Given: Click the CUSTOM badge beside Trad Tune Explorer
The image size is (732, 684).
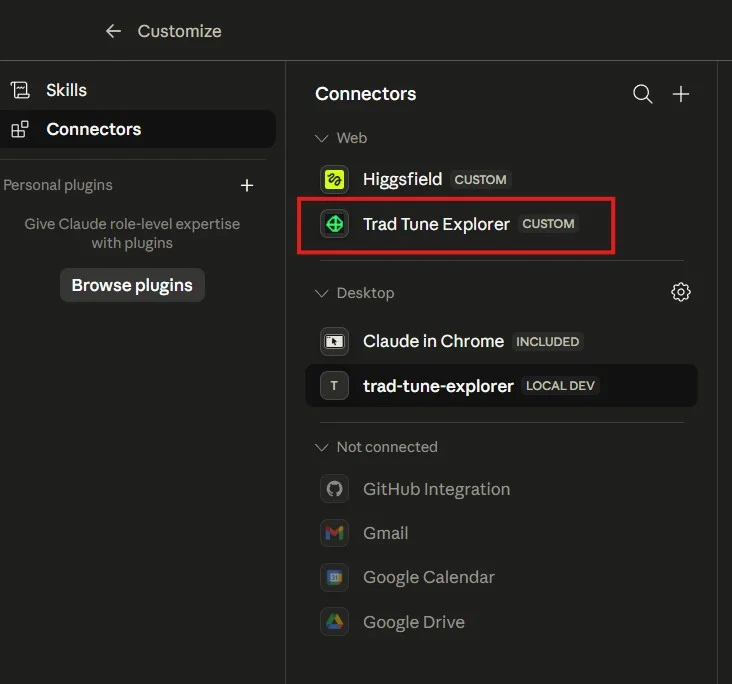Looking at the screenshot, I should pyautogui.click(x=548, y=224).
